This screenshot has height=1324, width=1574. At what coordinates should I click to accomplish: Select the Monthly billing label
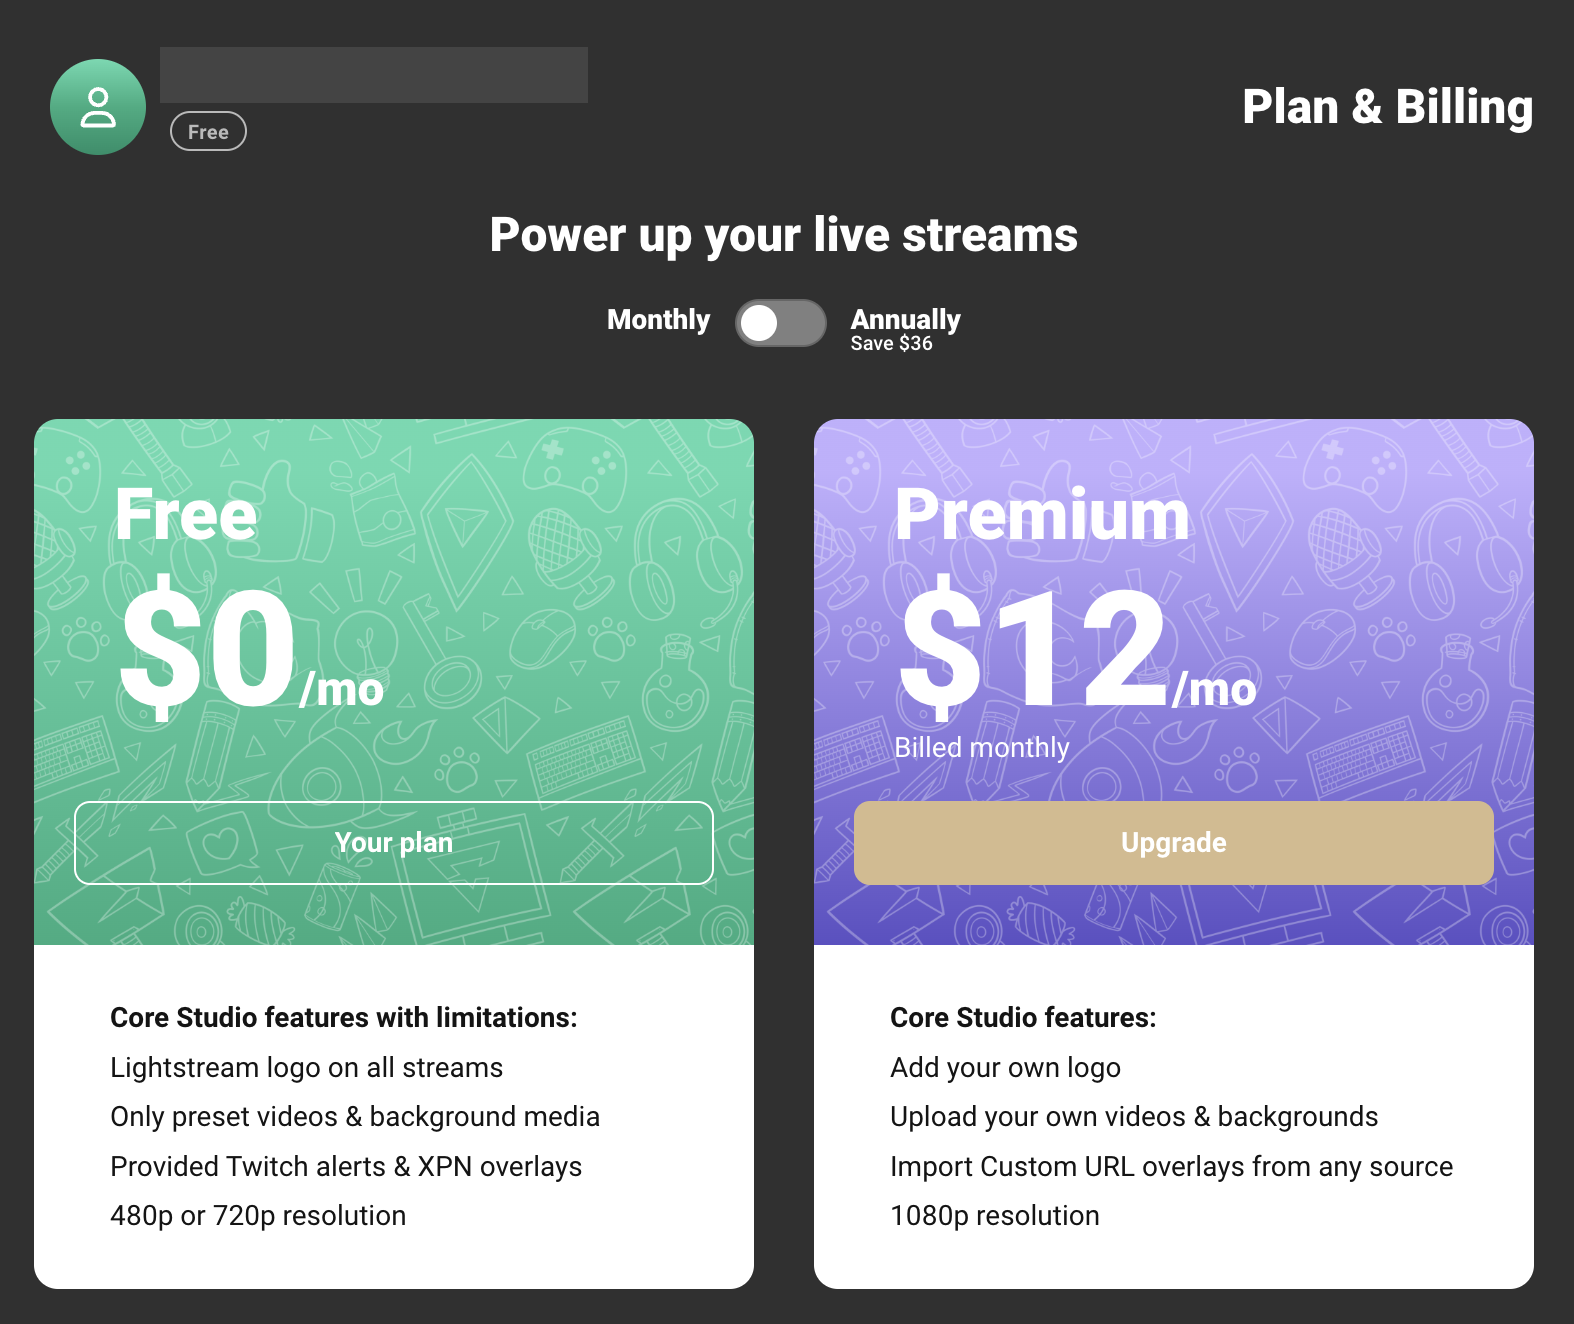coord(658,320)
